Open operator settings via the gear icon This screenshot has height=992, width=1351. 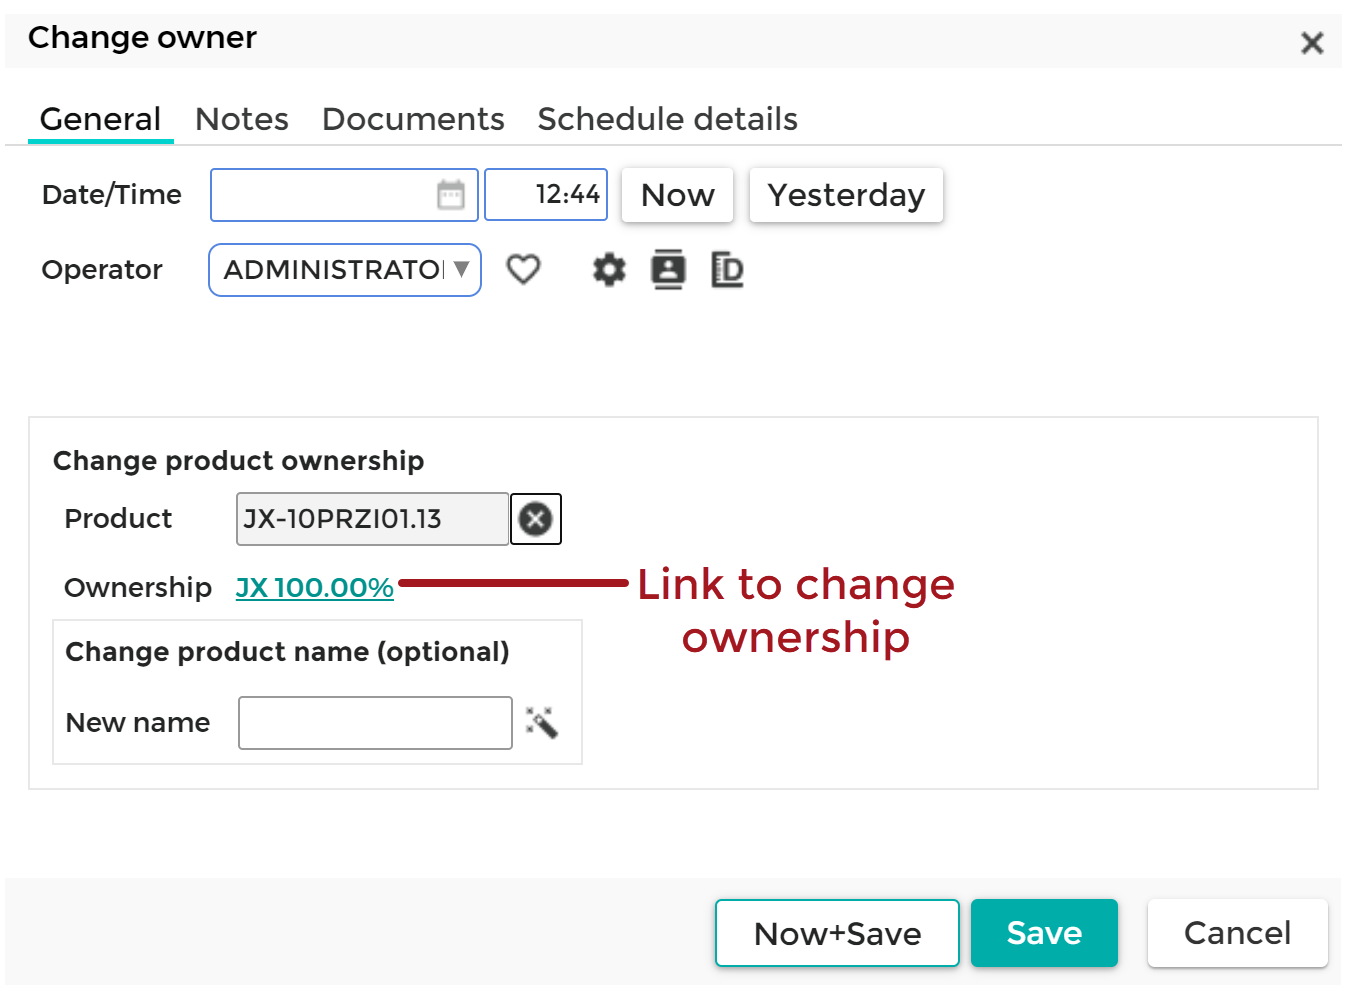point(608,269)
